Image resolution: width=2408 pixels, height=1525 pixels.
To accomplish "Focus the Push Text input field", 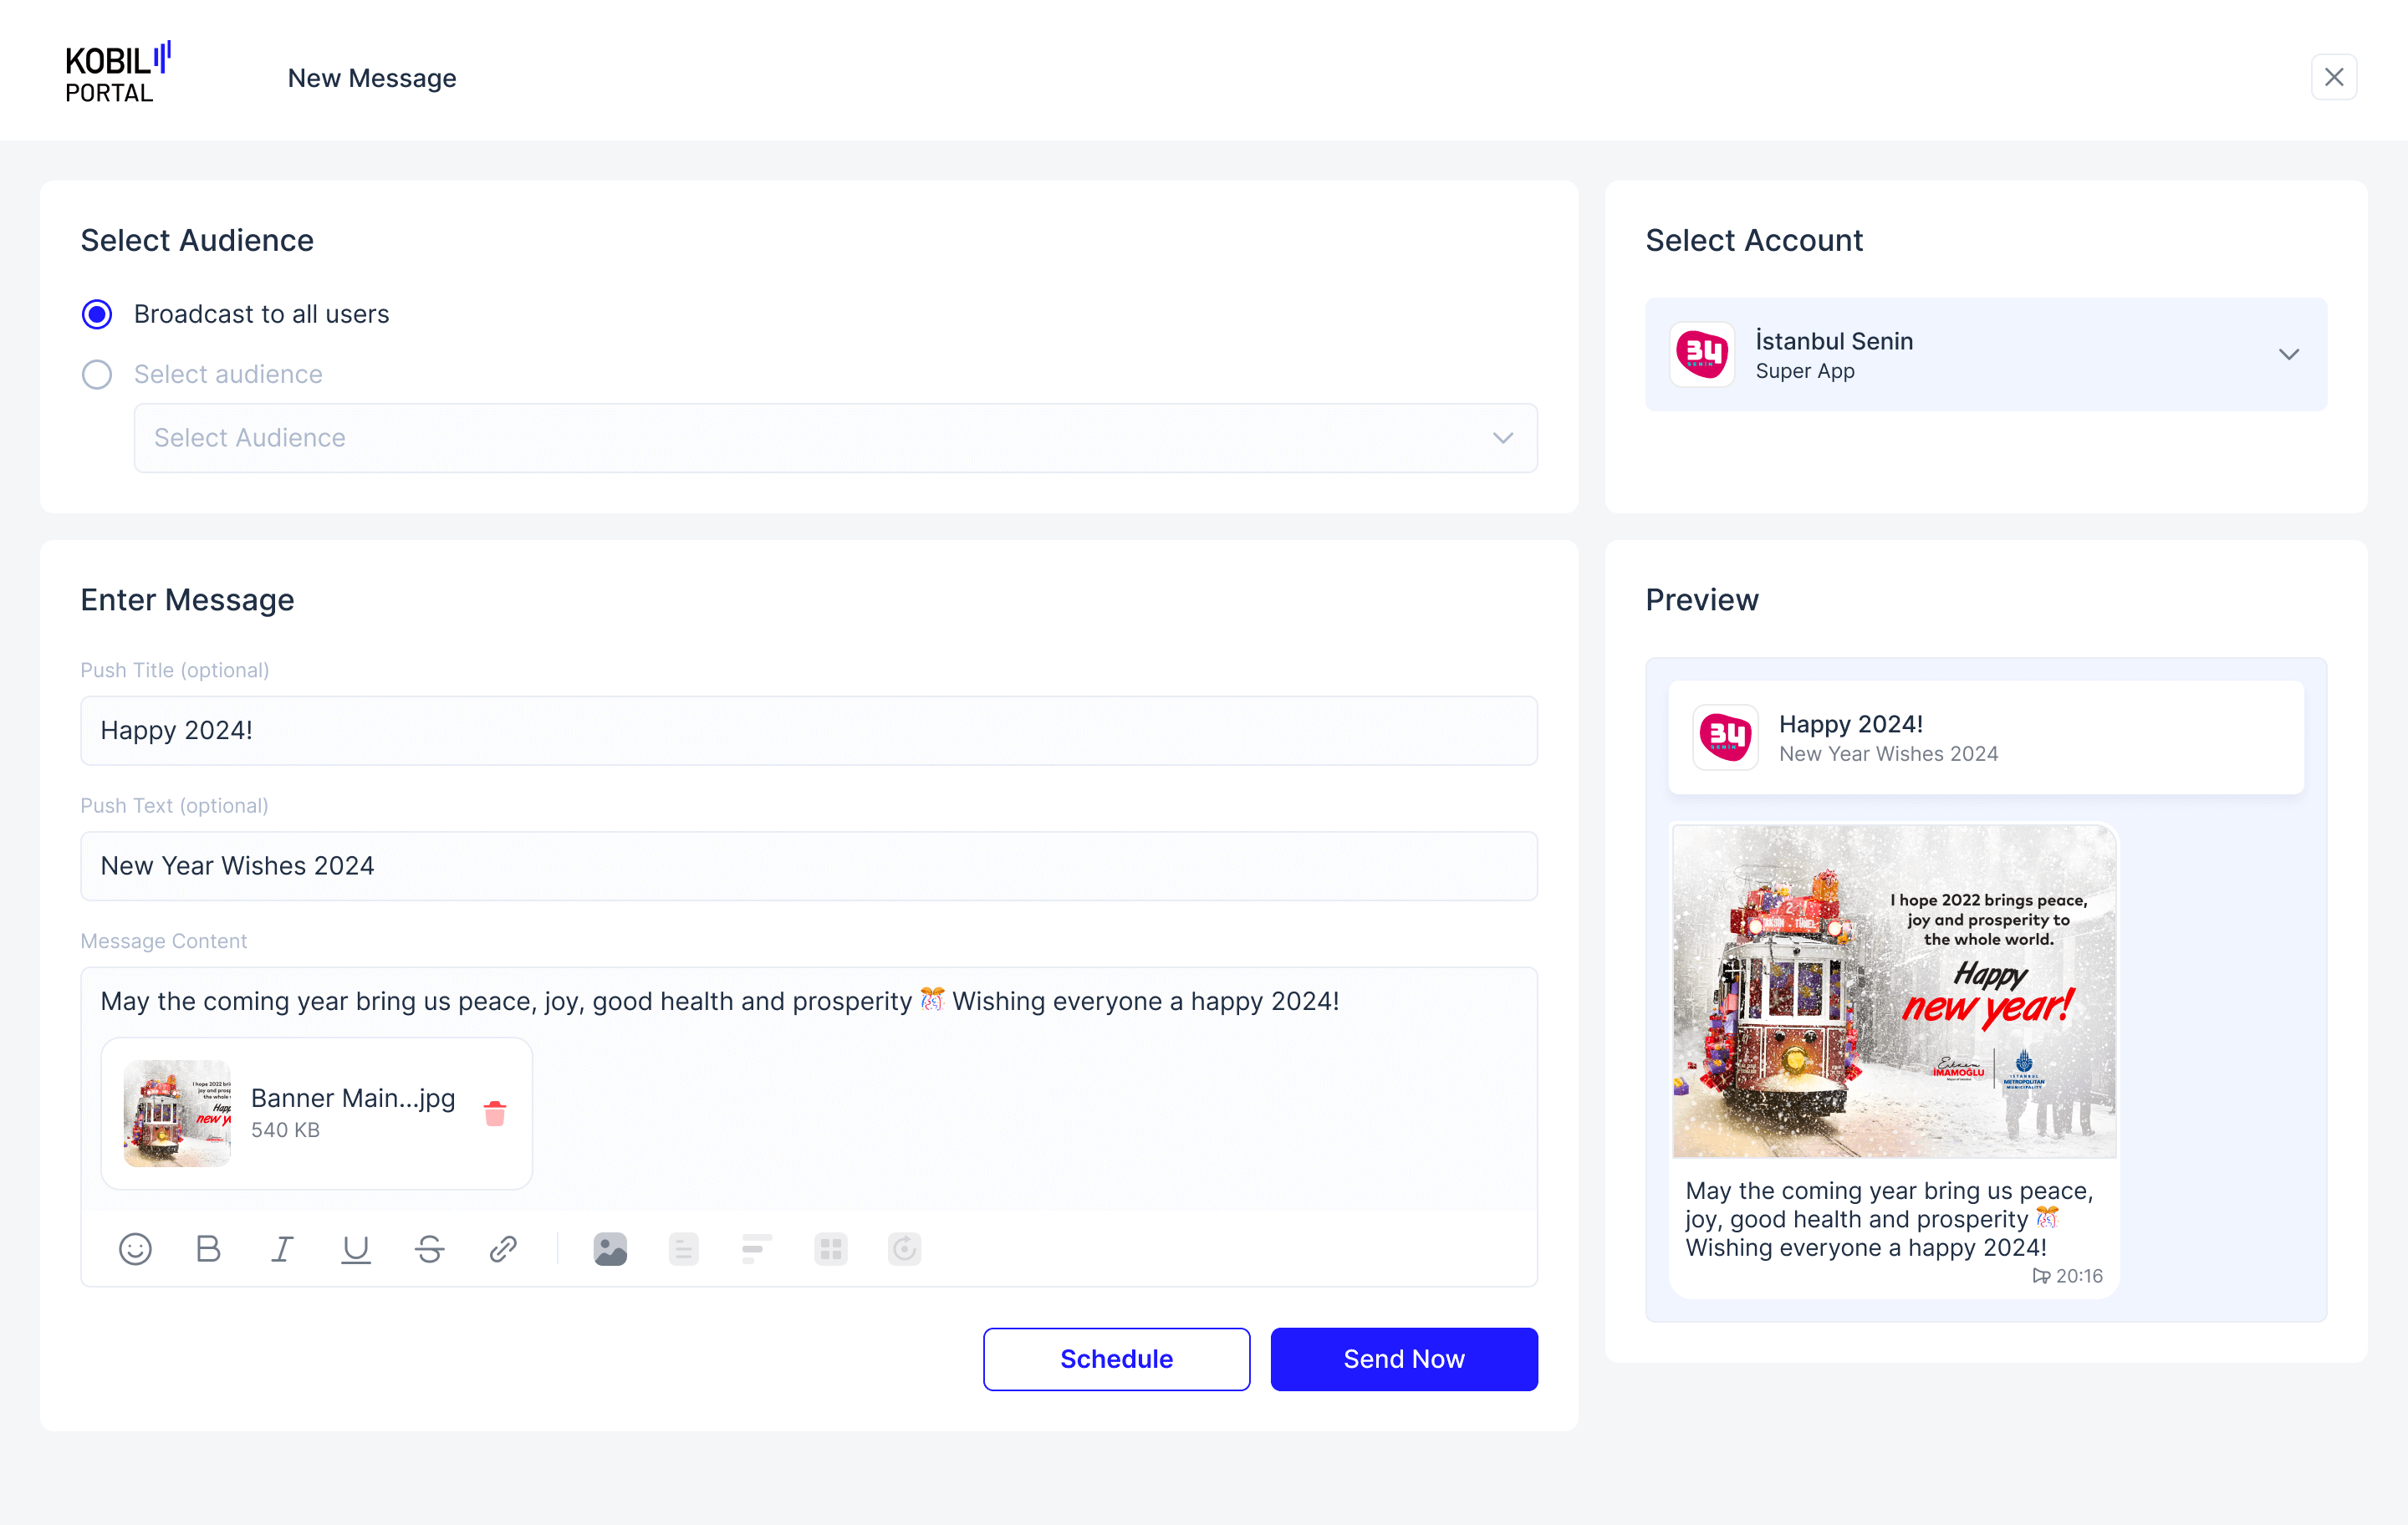I will (808, 865).
